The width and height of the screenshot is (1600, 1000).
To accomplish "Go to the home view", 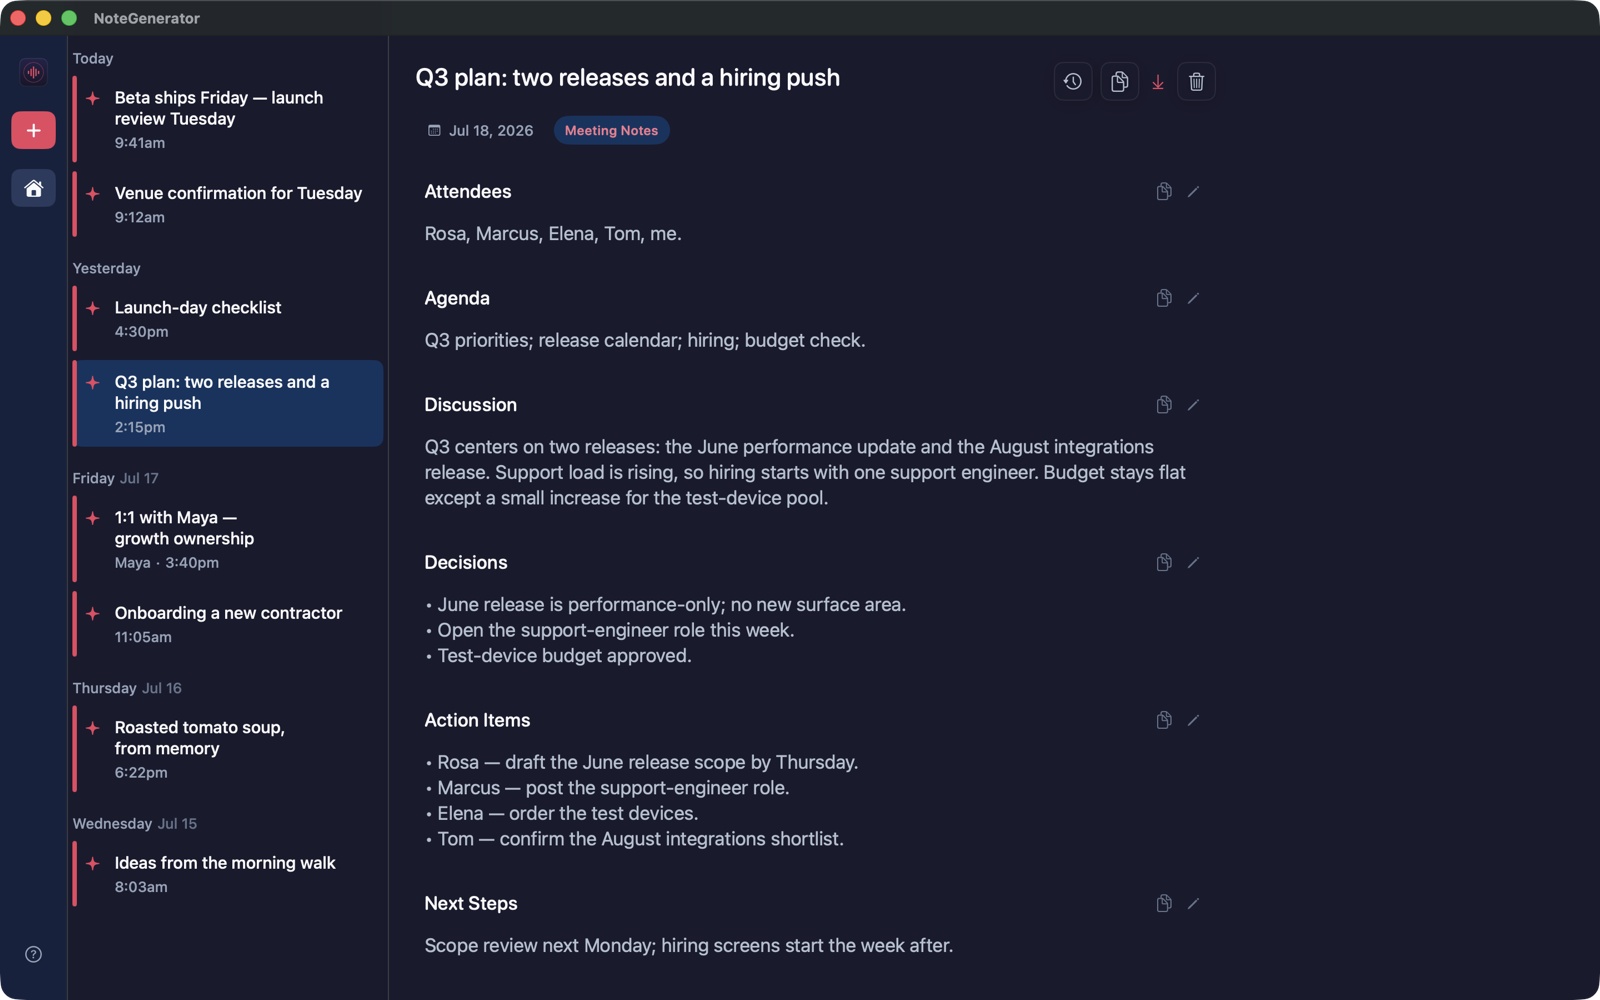I will point(33,188).
